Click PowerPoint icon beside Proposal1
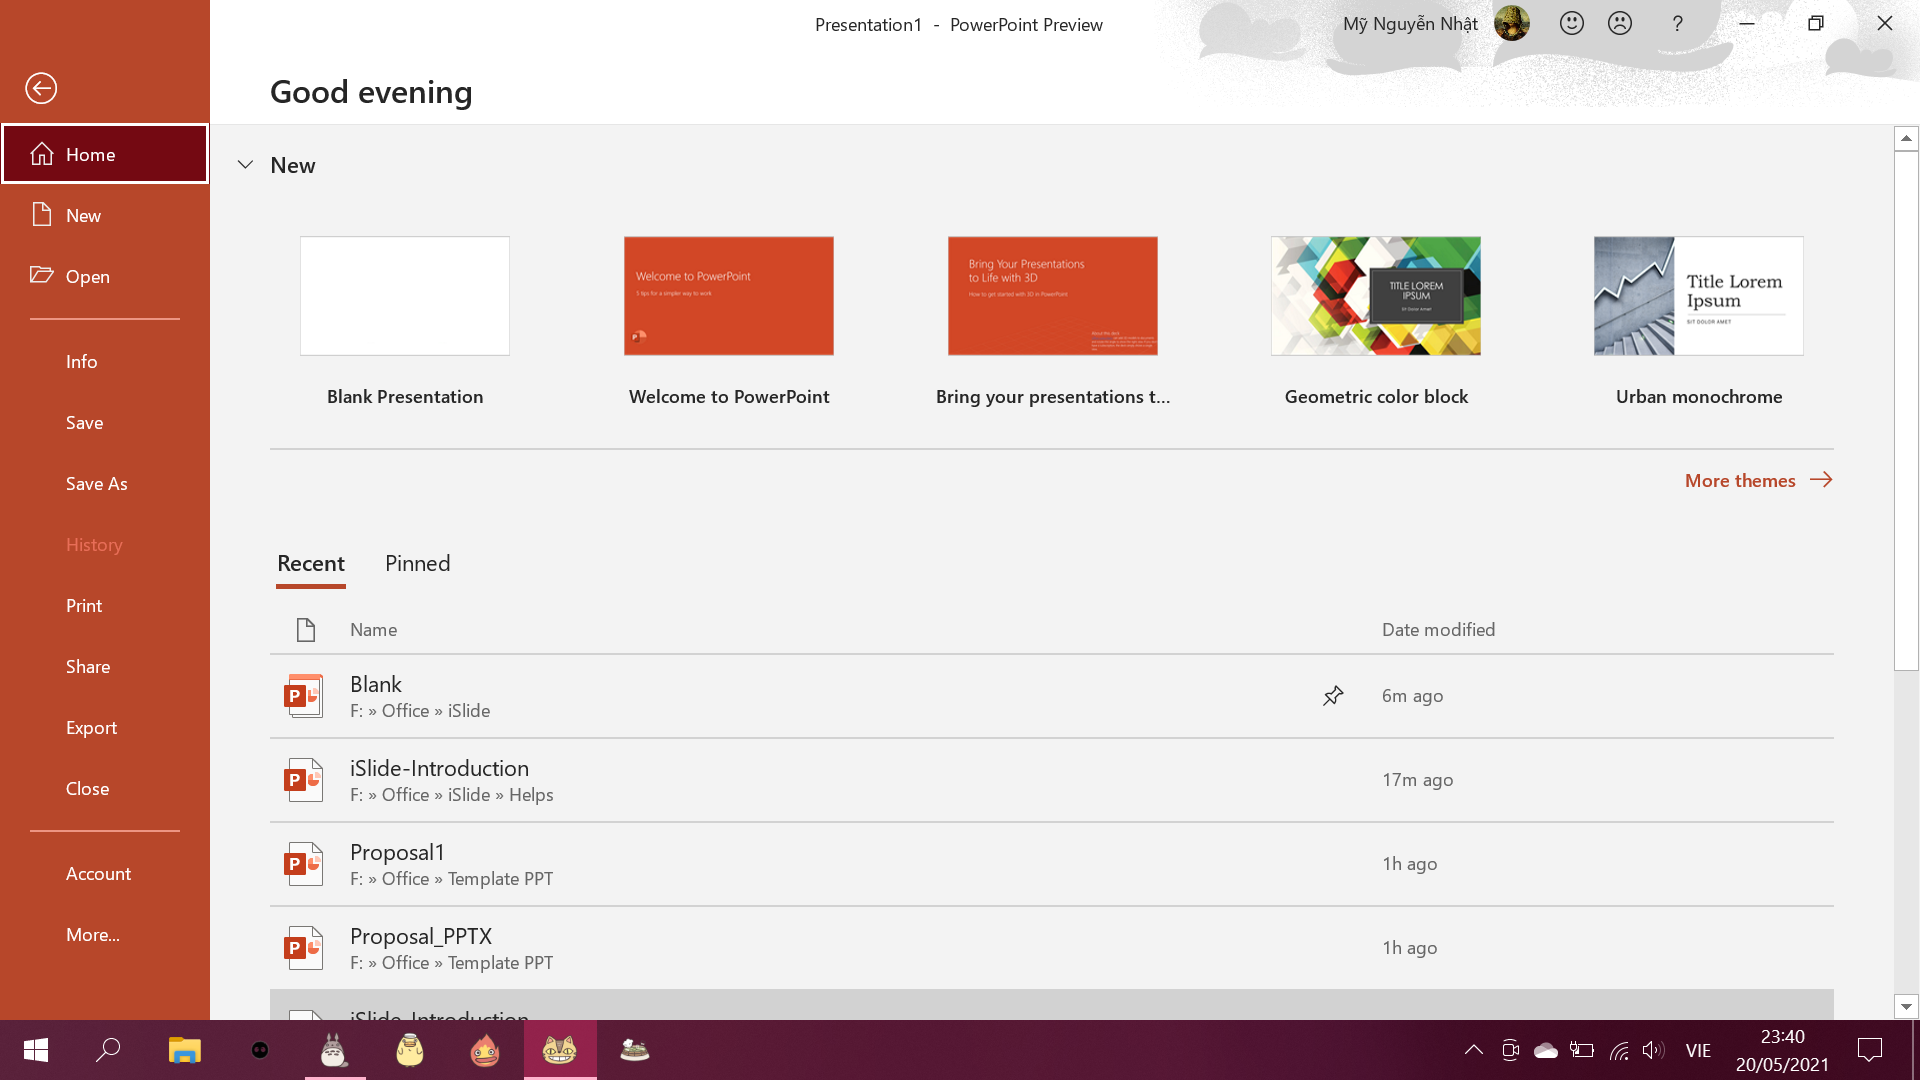 [x=304, y=864]
